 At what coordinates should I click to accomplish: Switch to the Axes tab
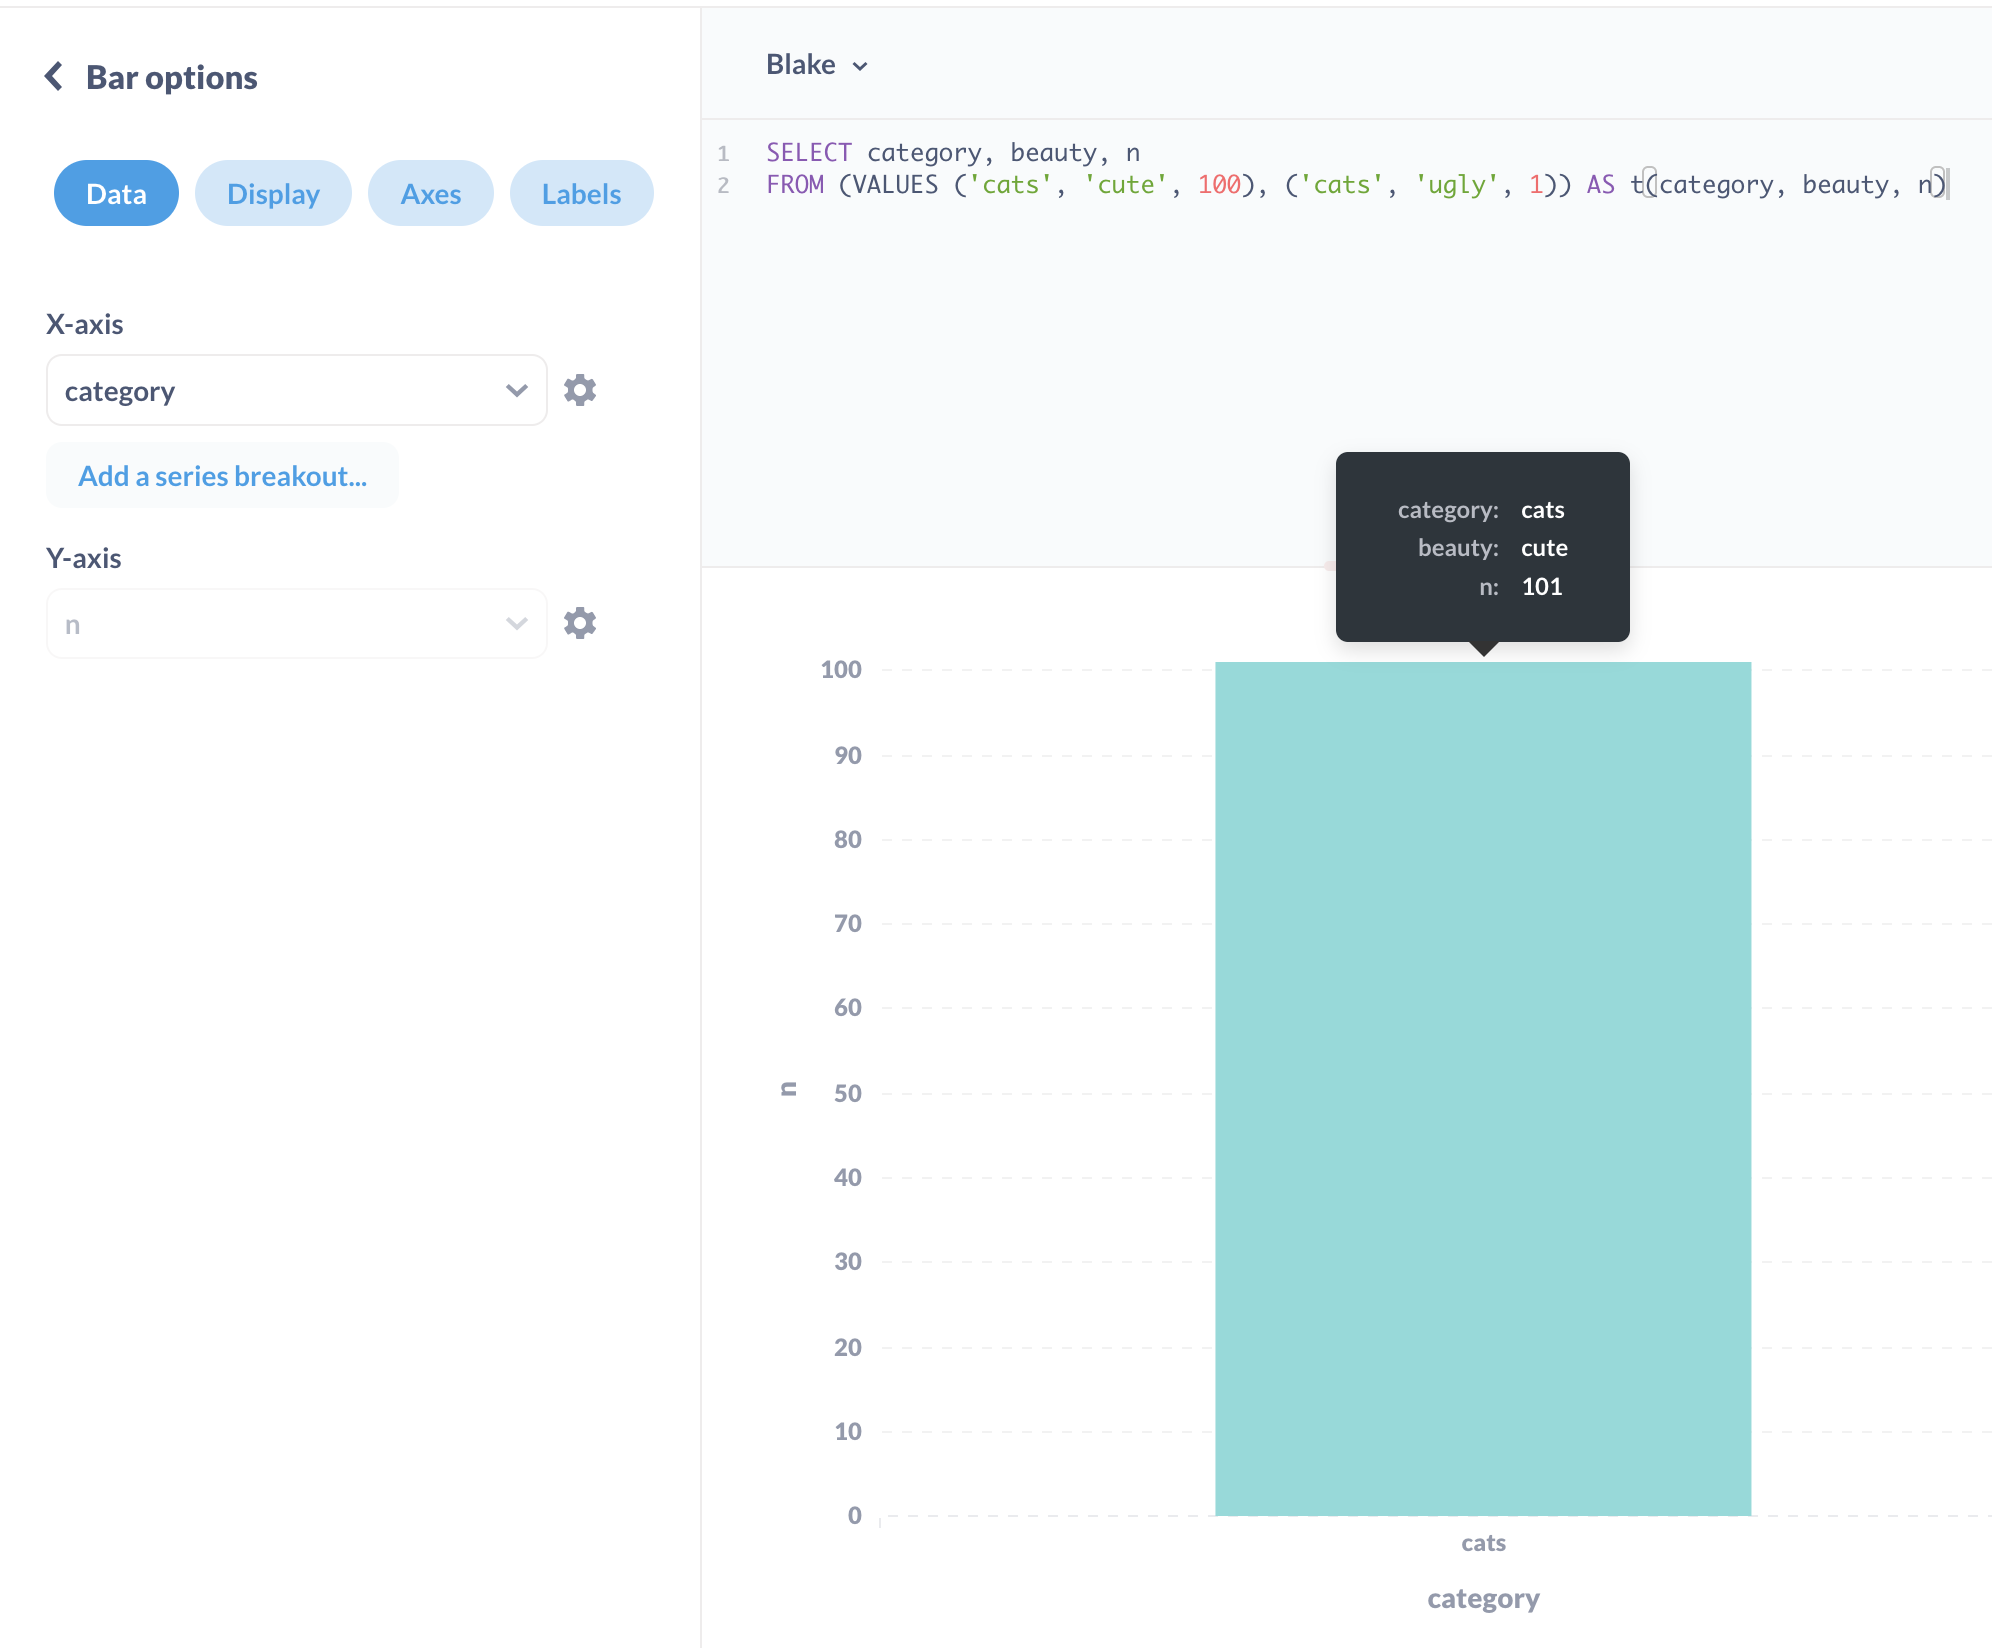point(430,193)
